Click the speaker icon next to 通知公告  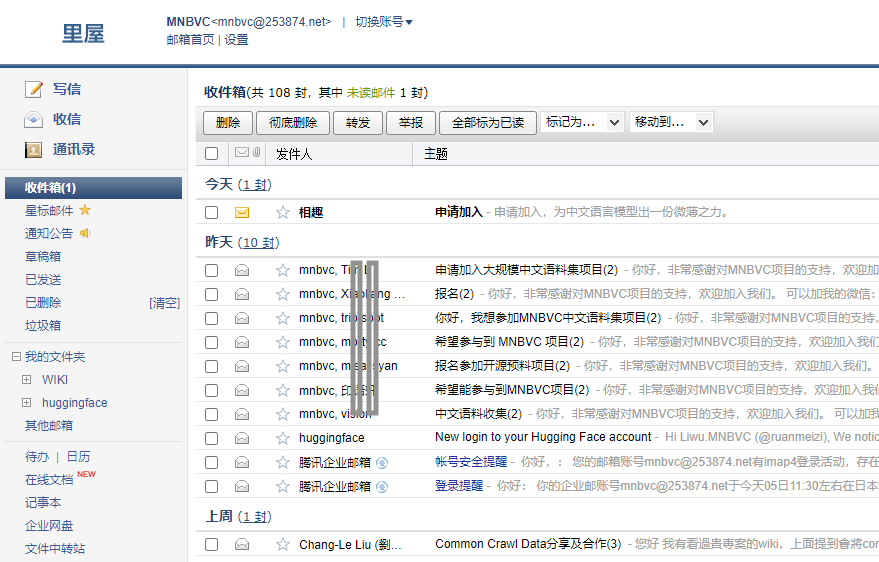pos(85,233)
